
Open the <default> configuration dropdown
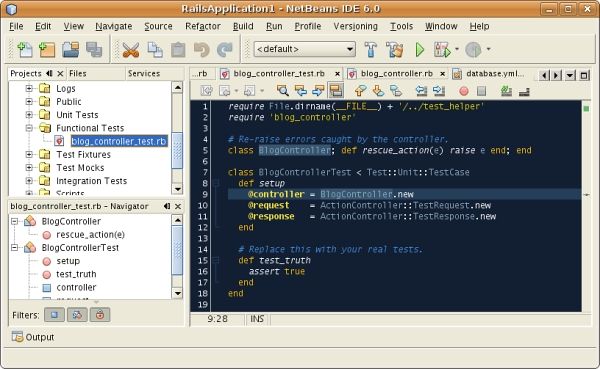[x=305, y=49]
